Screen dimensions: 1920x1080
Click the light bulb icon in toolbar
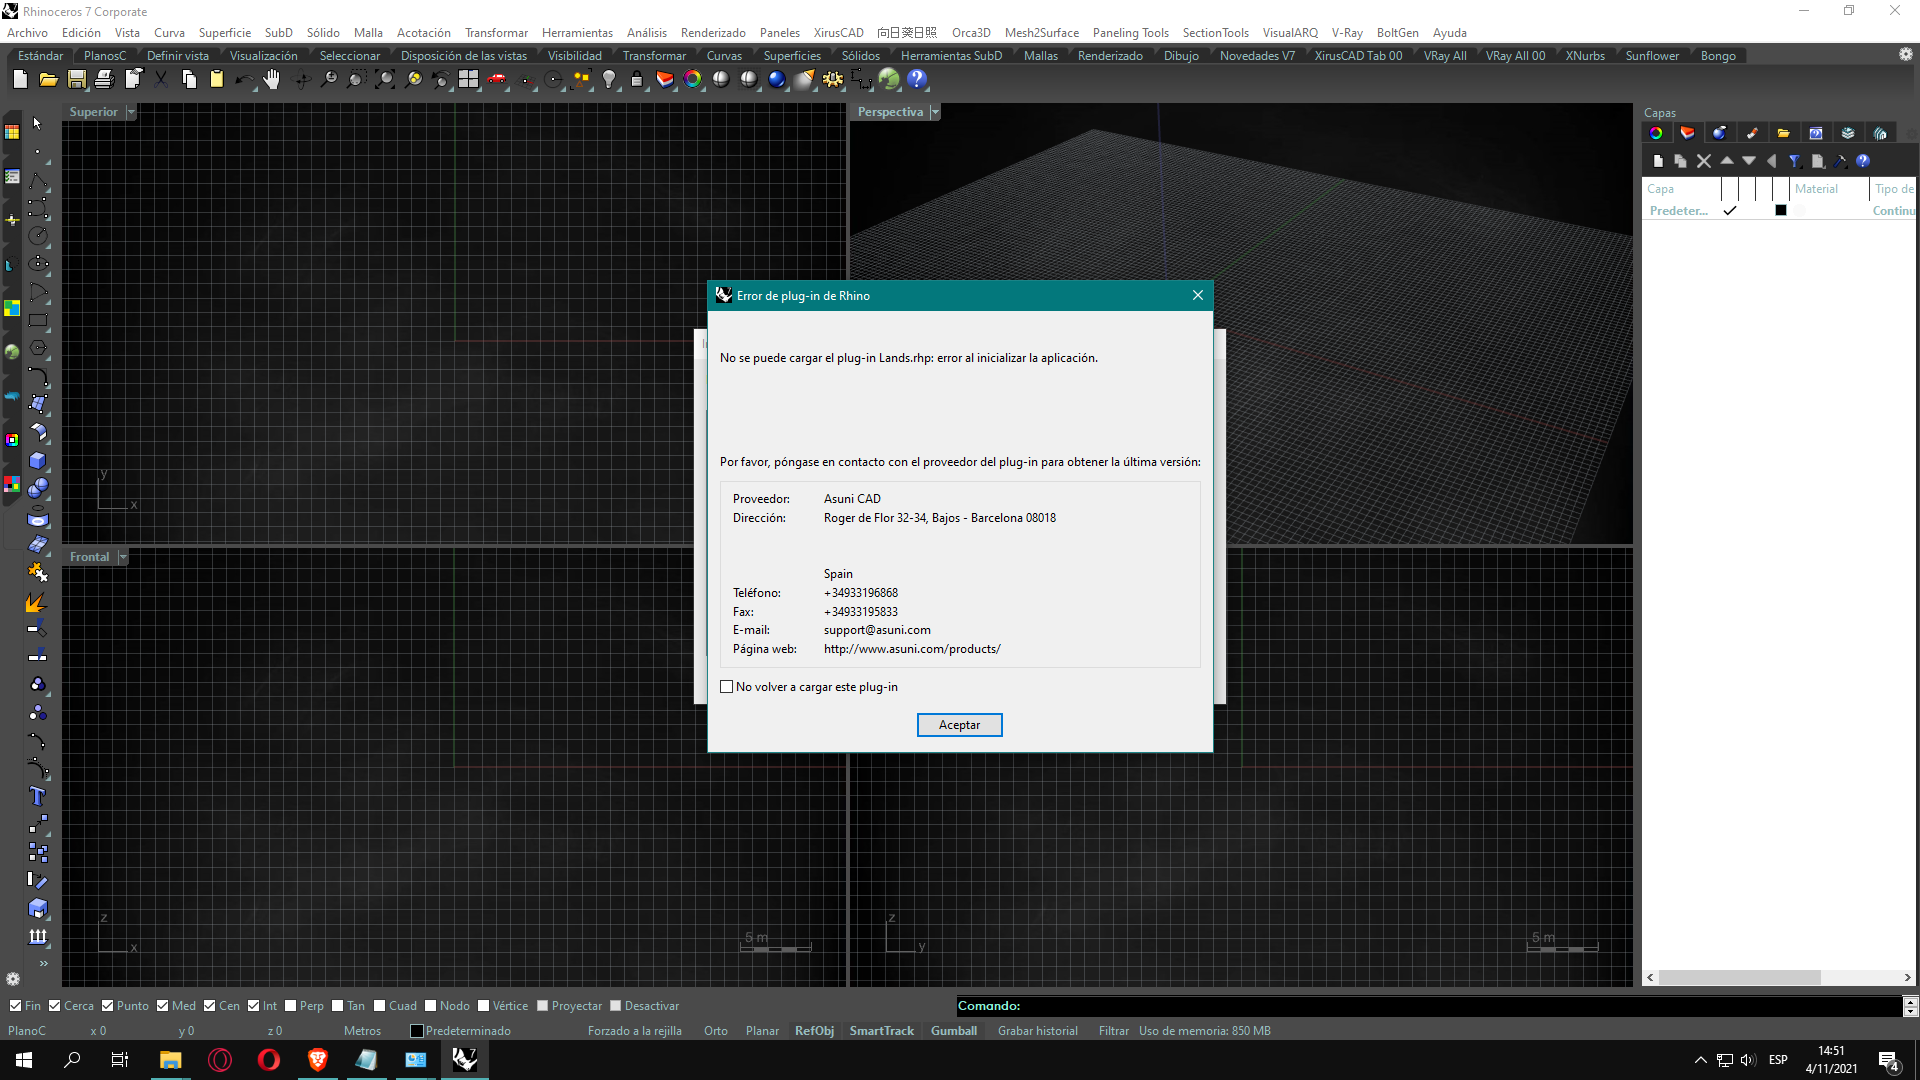609,79
